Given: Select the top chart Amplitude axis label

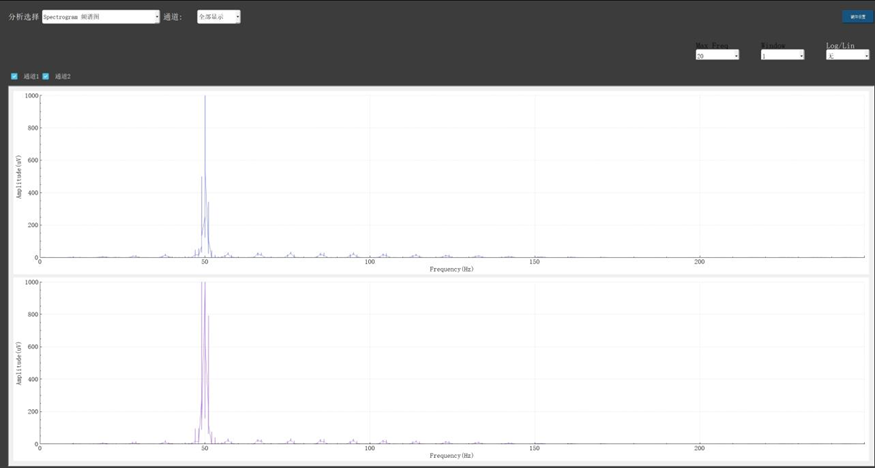Looking at the screenshot, I should pos(19,176).
